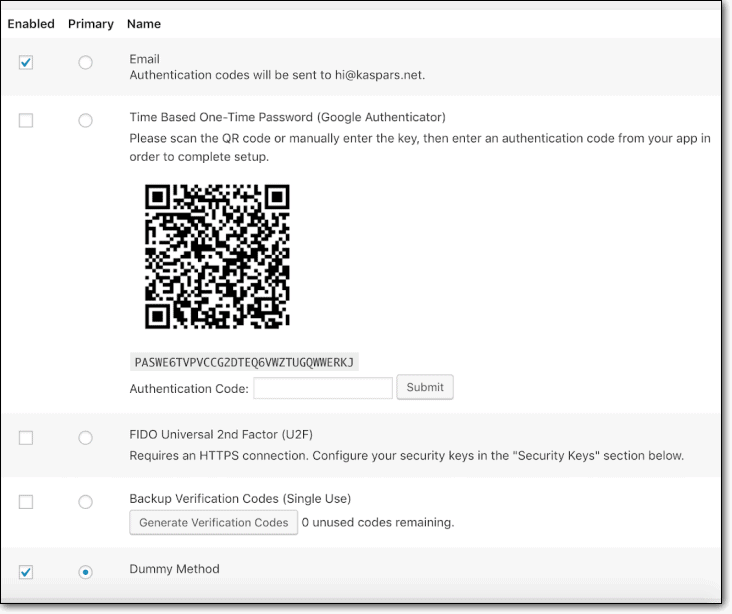This screenshot has width=732, height=614.
Task: Submit the authentication code
Action: click(425, 387)
